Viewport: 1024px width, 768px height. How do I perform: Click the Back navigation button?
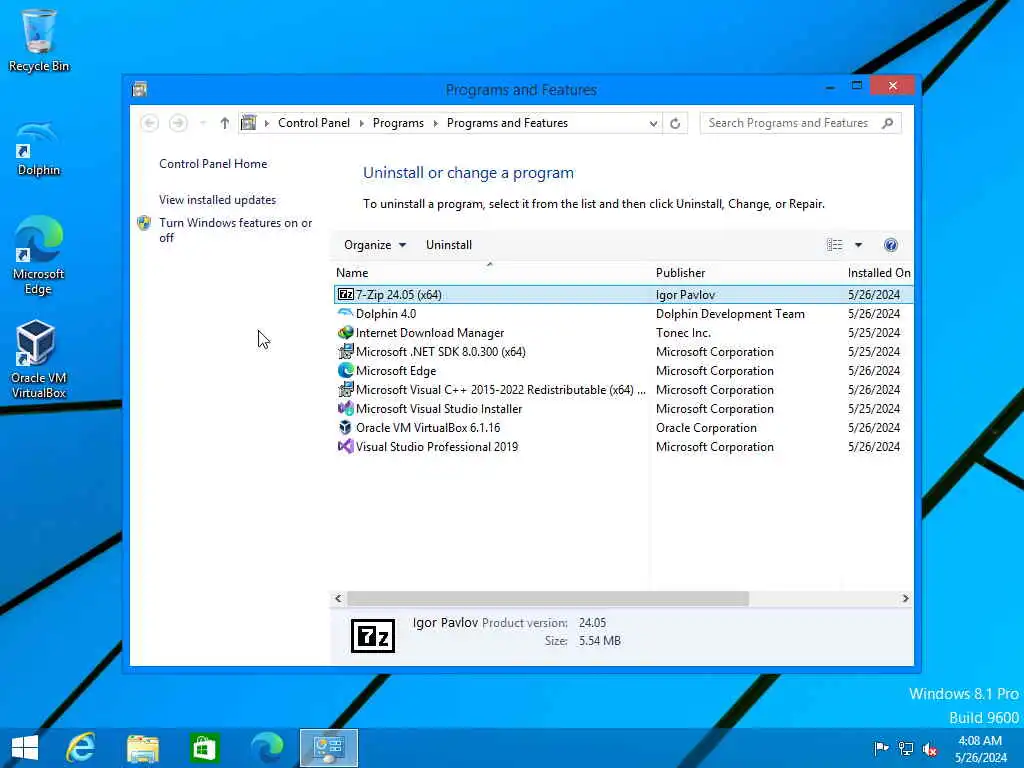(x=150, y=123)
